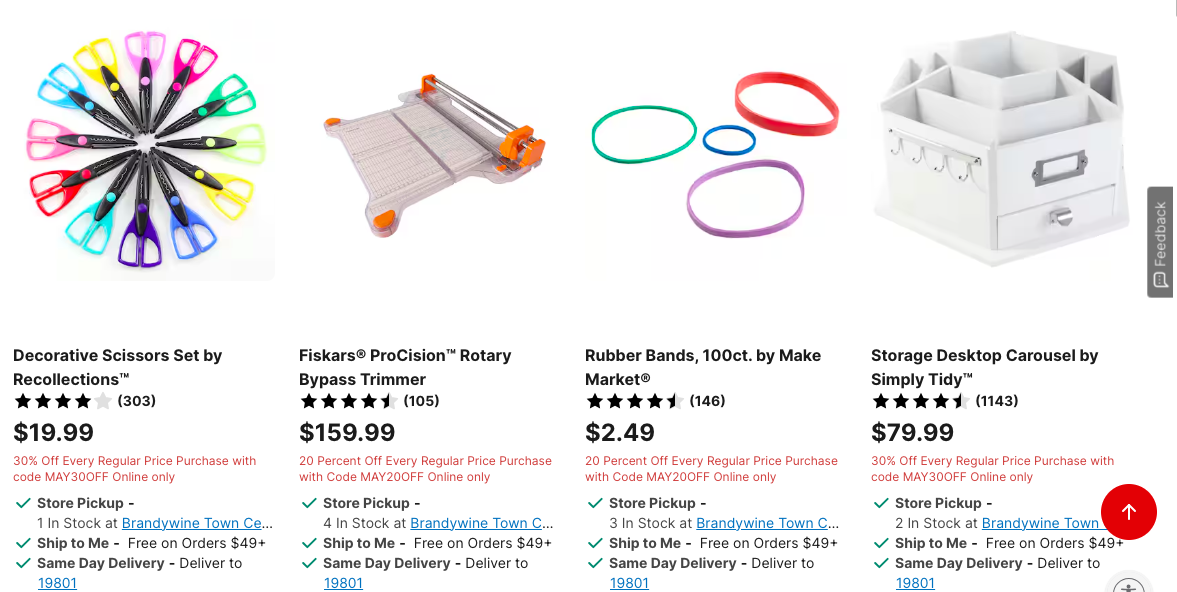The image size is (1177, 592).
Task: Open Decorative Scissors Set by Recollections title
Action: coord(117,367)
